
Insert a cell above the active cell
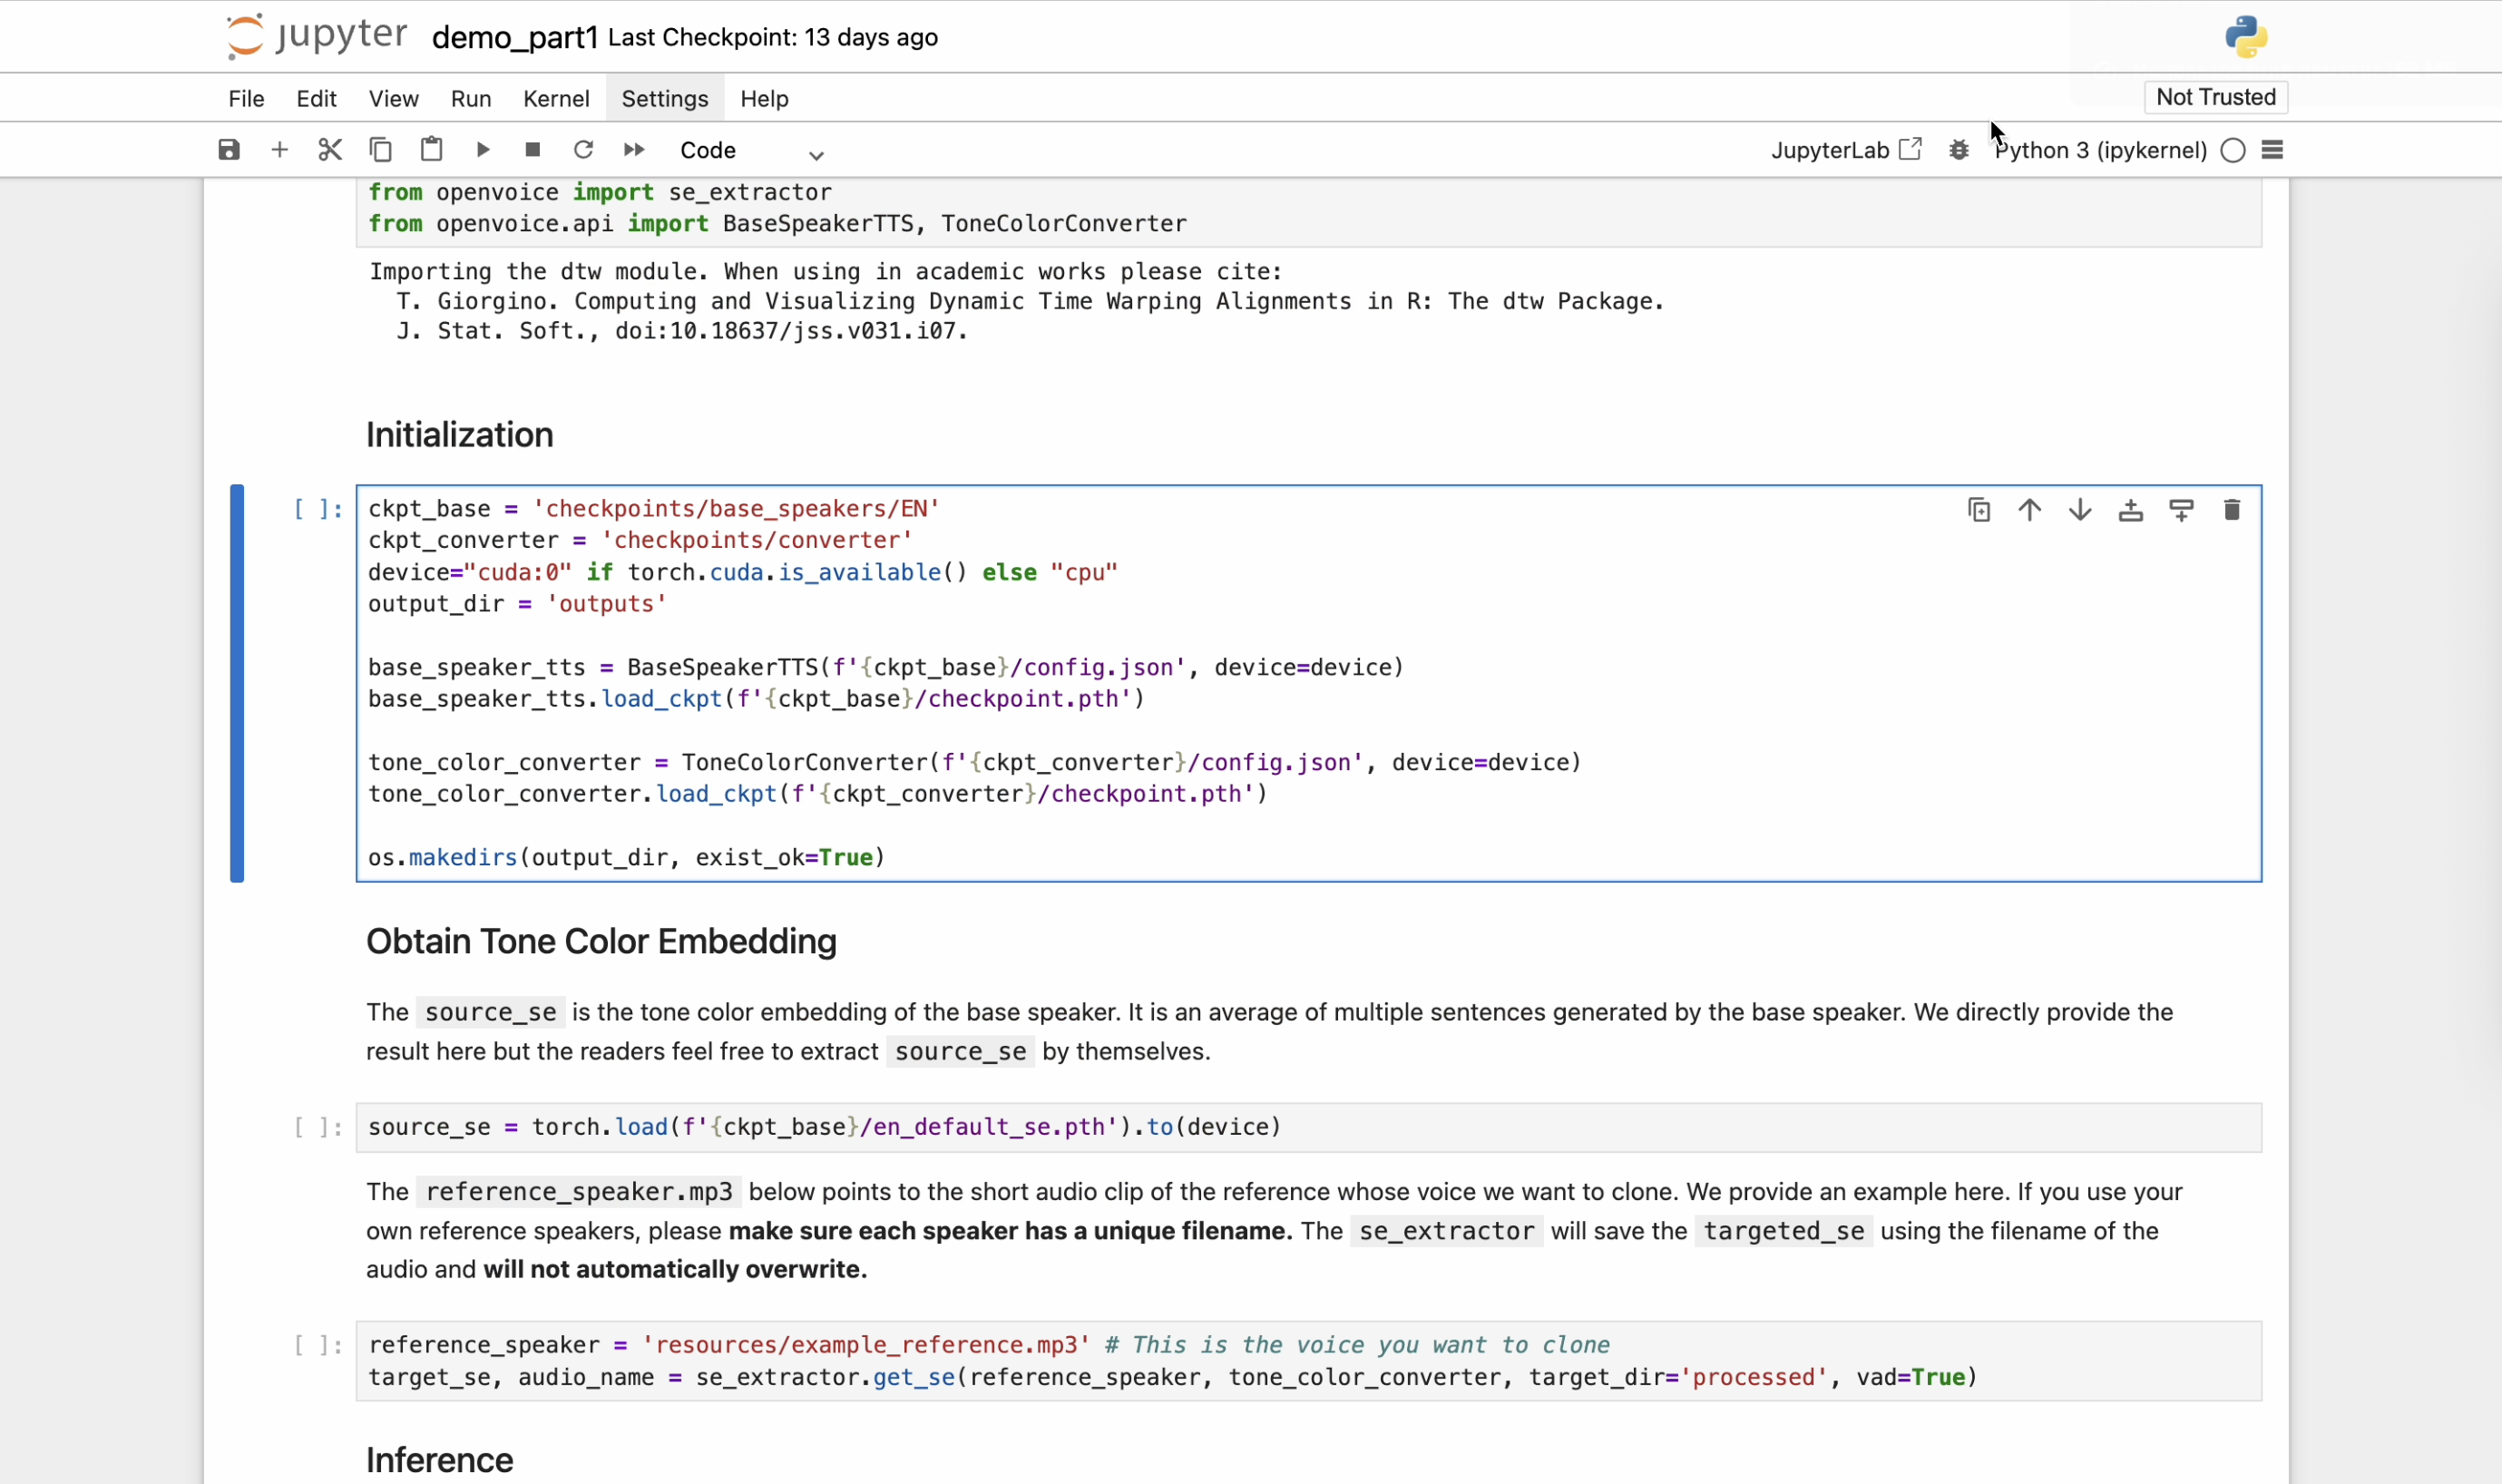tap(2131, 510)
